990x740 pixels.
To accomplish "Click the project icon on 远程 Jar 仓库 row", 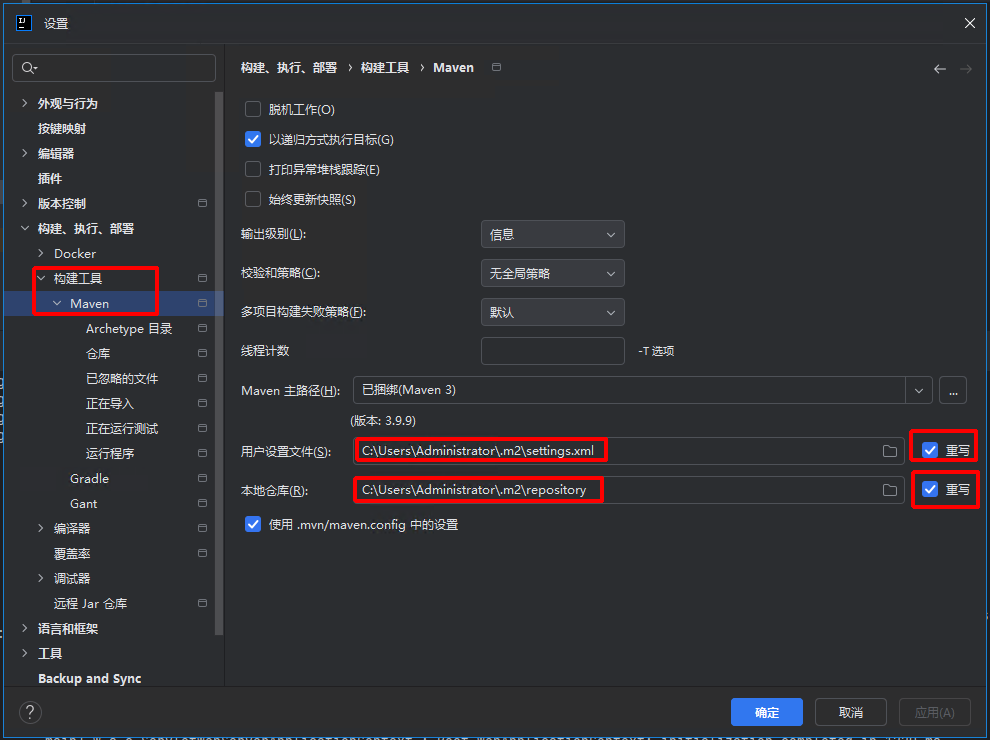I will (202, 603).
